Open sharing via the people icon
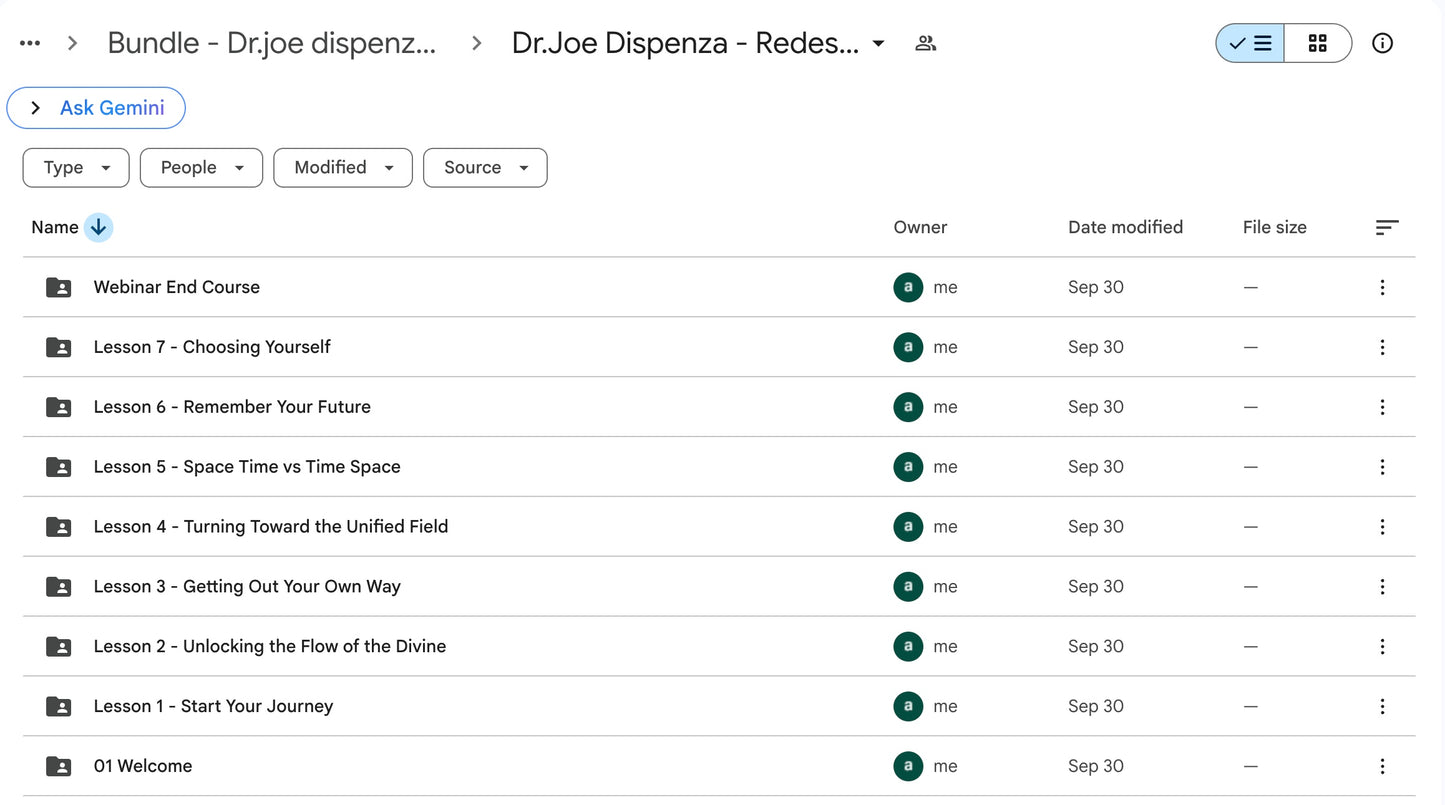Image resolution: width=1445 pixels, height=805 pixels. (925, 43)
